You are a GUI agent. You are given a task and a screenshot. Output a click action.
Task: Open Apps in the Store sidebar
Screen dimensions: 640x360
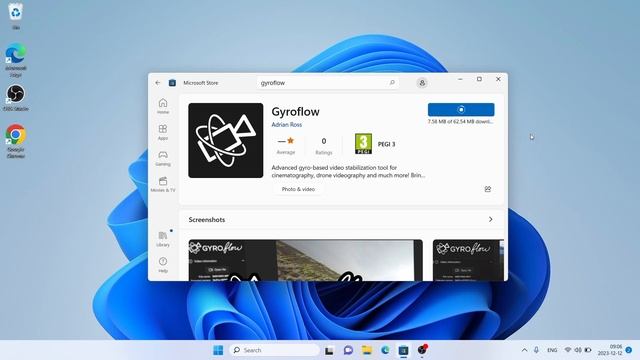(163, 132)
